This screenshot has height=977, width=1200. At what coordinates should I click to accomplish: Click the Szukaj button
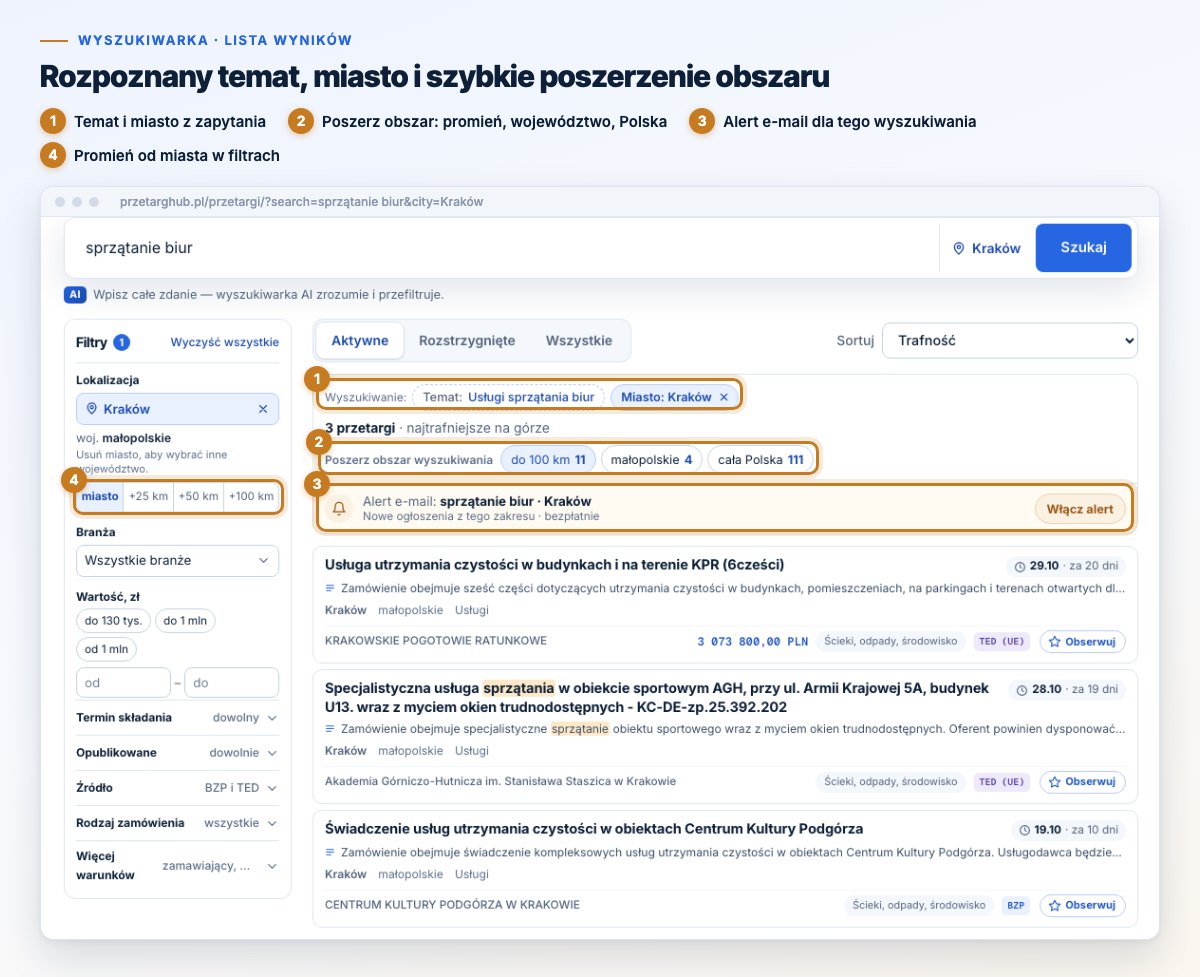[x=1083, y=248]
